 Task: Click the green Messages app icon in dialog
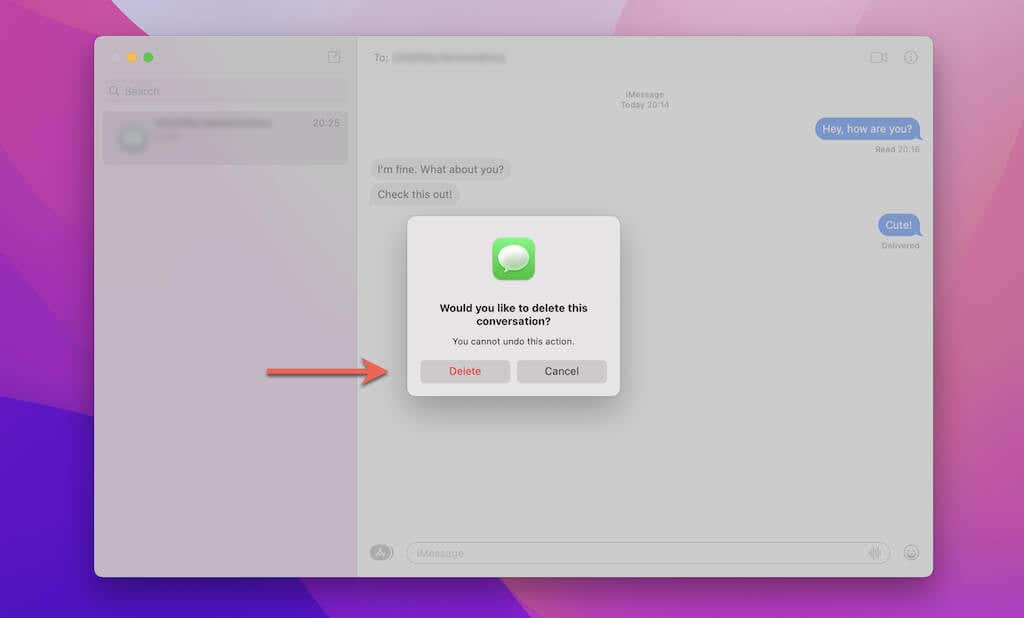tap(513, 259)
